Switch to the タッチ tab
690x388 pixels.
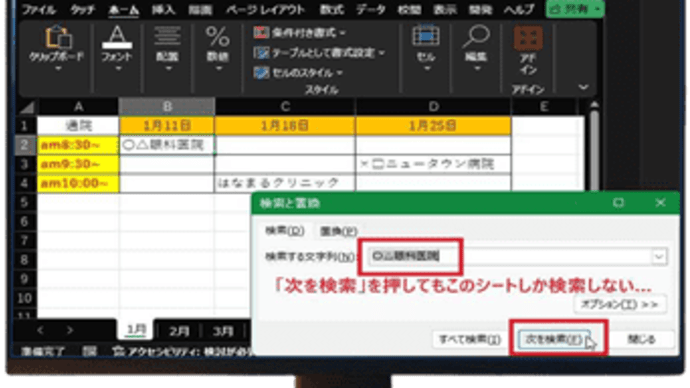click(82, 9)
